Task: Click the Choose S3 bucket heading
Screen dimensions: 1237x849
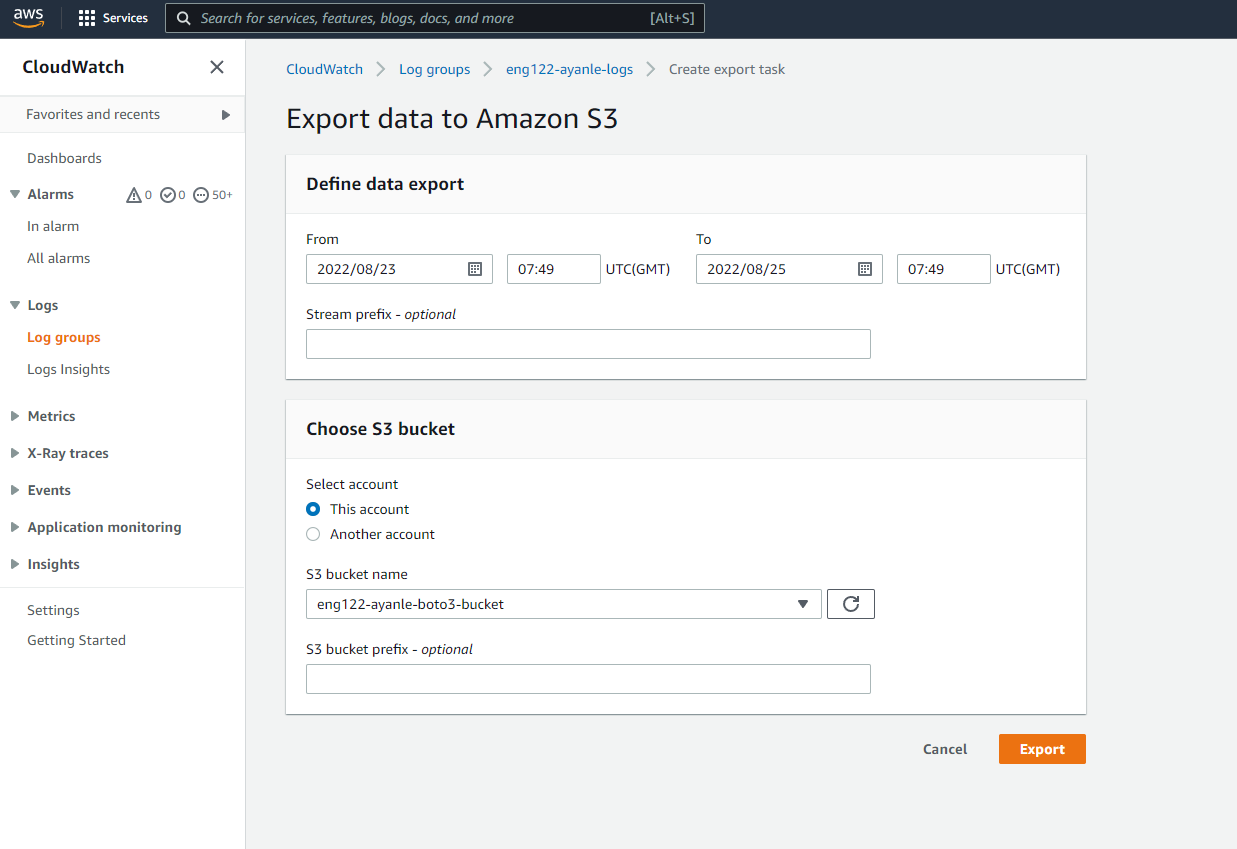Action: (x=380, y=429)
